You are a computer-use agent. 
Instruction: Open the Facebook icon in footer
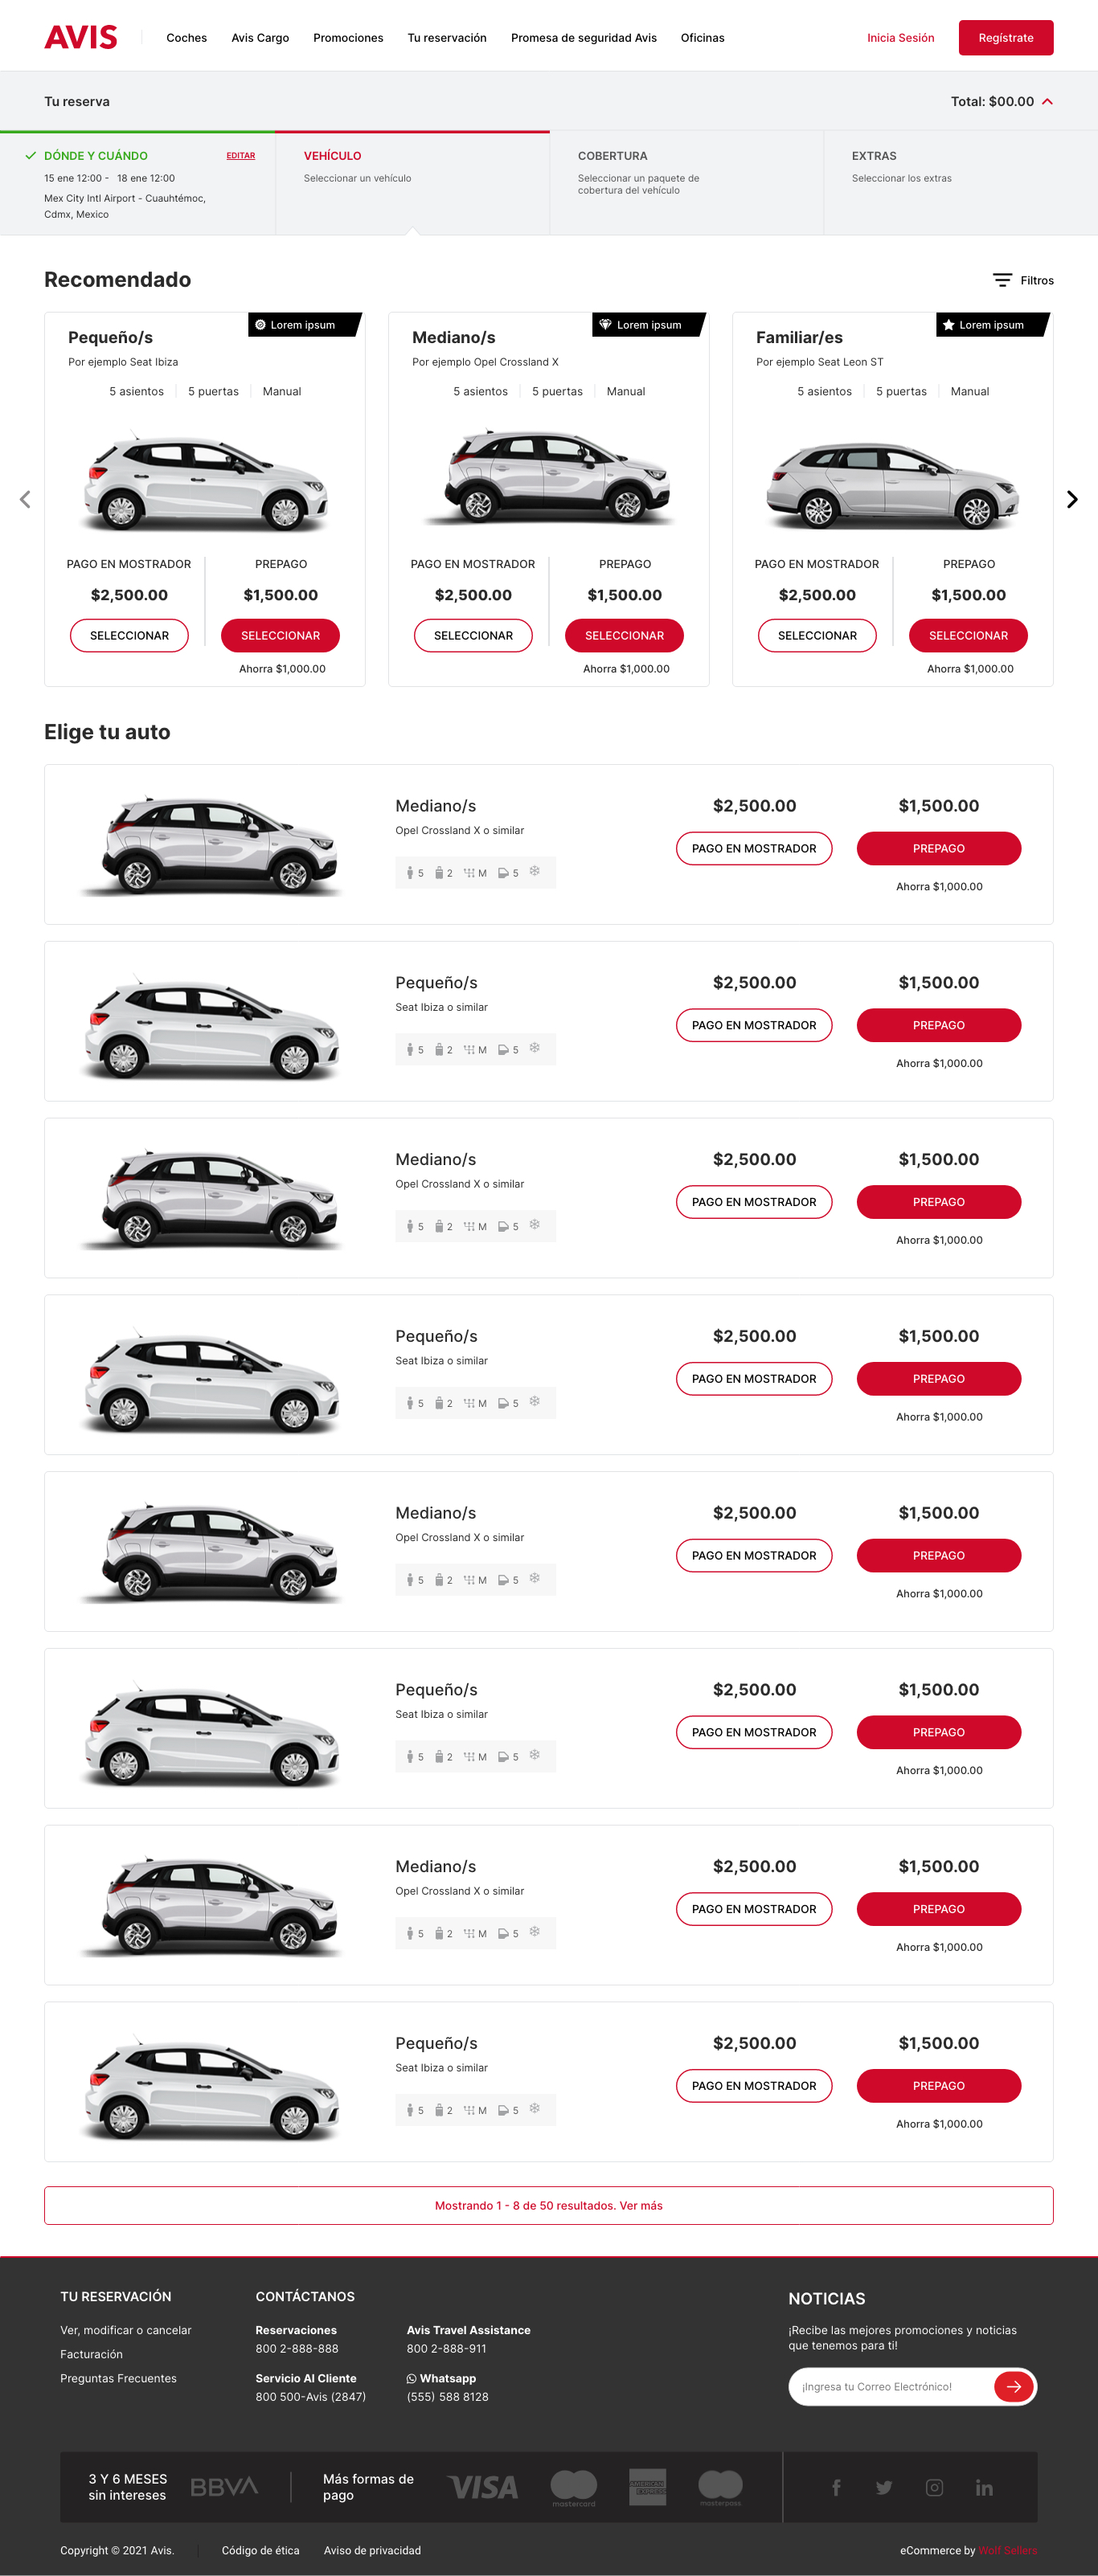836,2487
